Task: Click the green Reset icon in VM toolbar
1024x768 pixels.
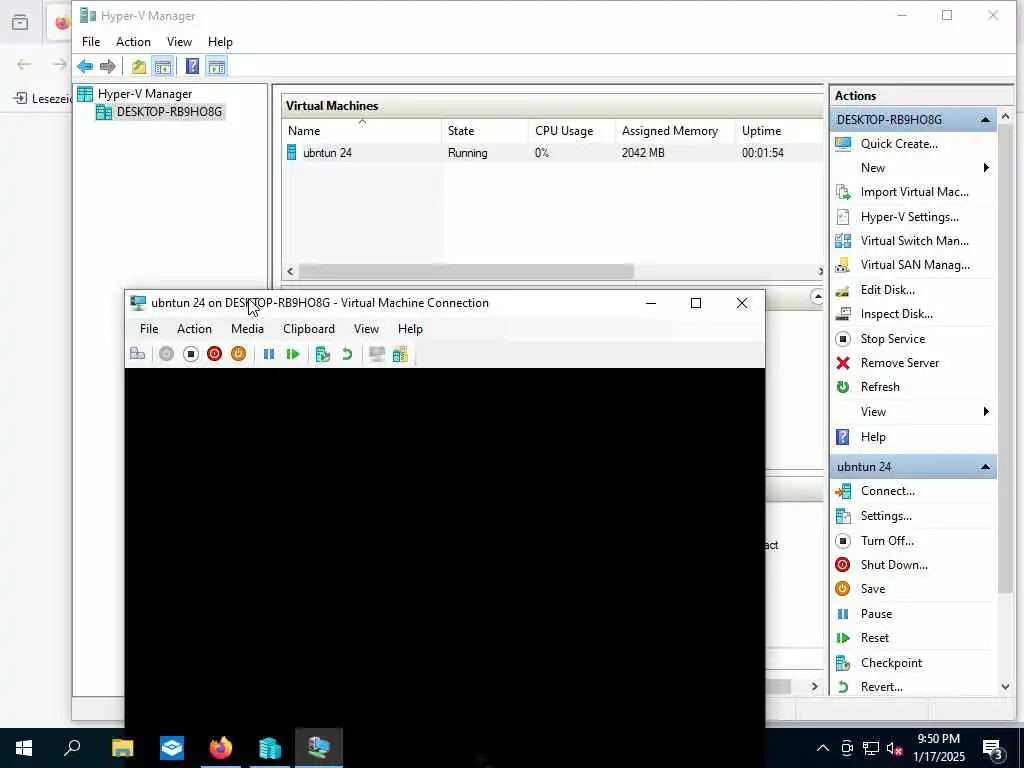Action: pyautogui.click(x=293, y=354)
